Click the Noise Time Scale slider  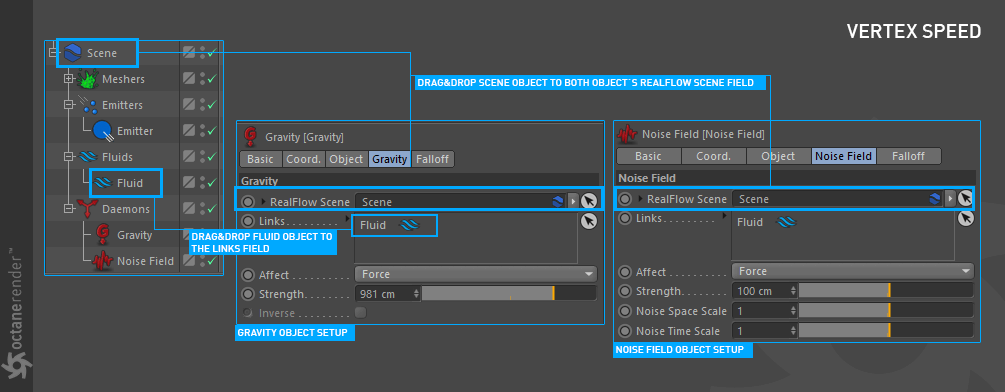pyautogui.click(x=886, y=331)
